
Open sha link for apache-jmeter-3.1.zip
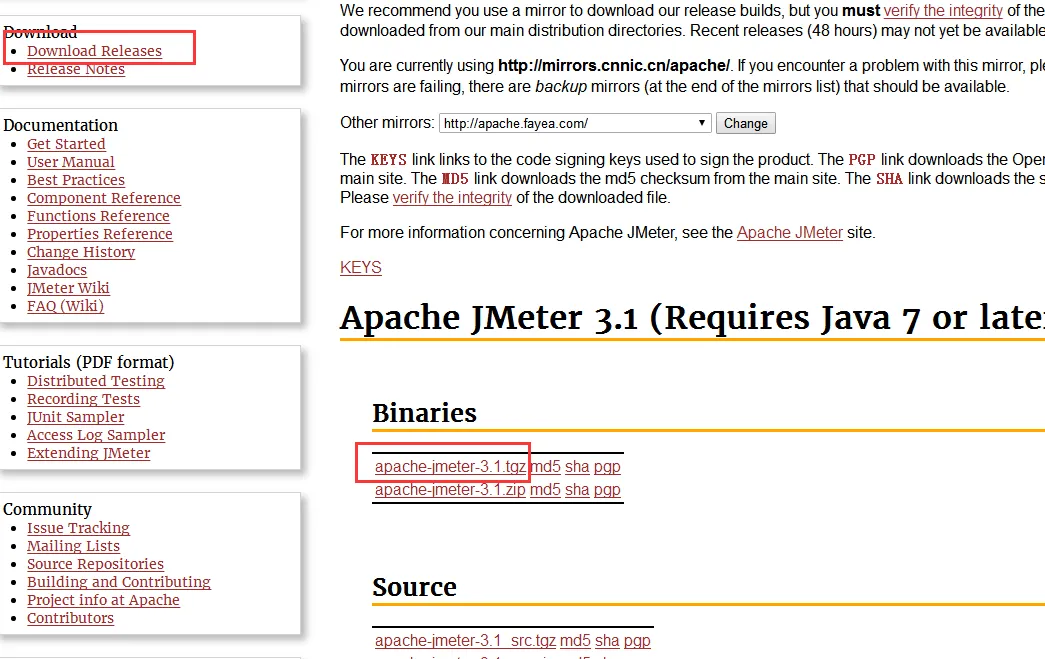point(577,490)
